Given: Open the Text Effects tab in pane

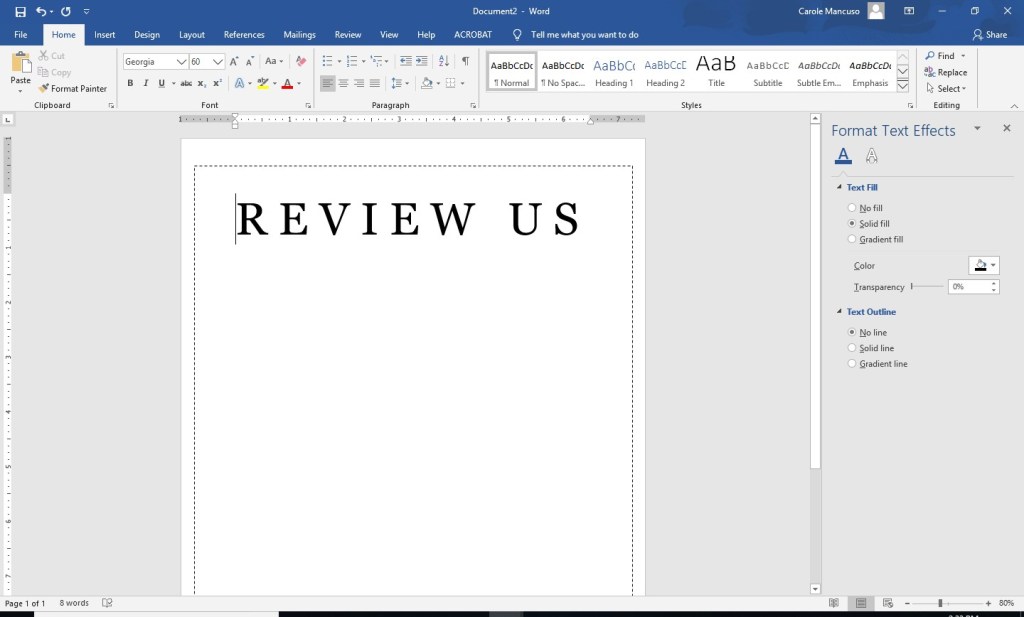Looking at the screenshot, I should pyautogui.click(x=871, y=155).
